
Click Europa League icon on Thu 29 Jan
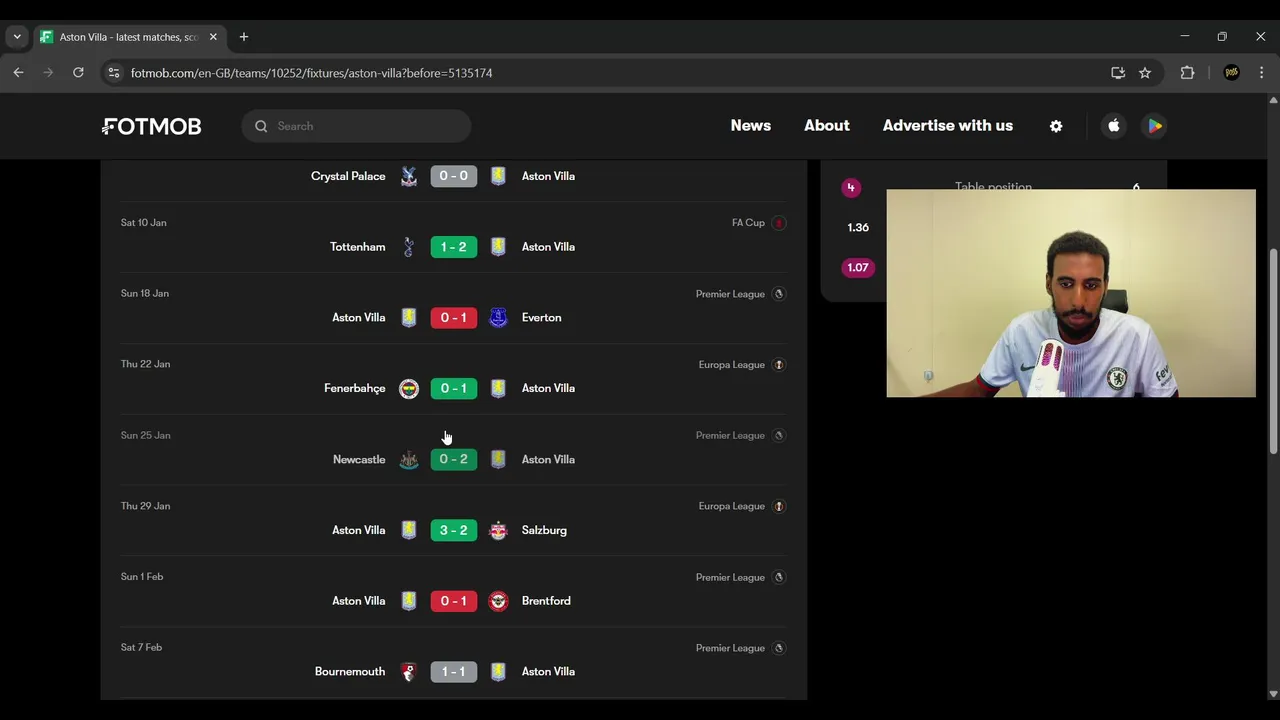(779, 506)
